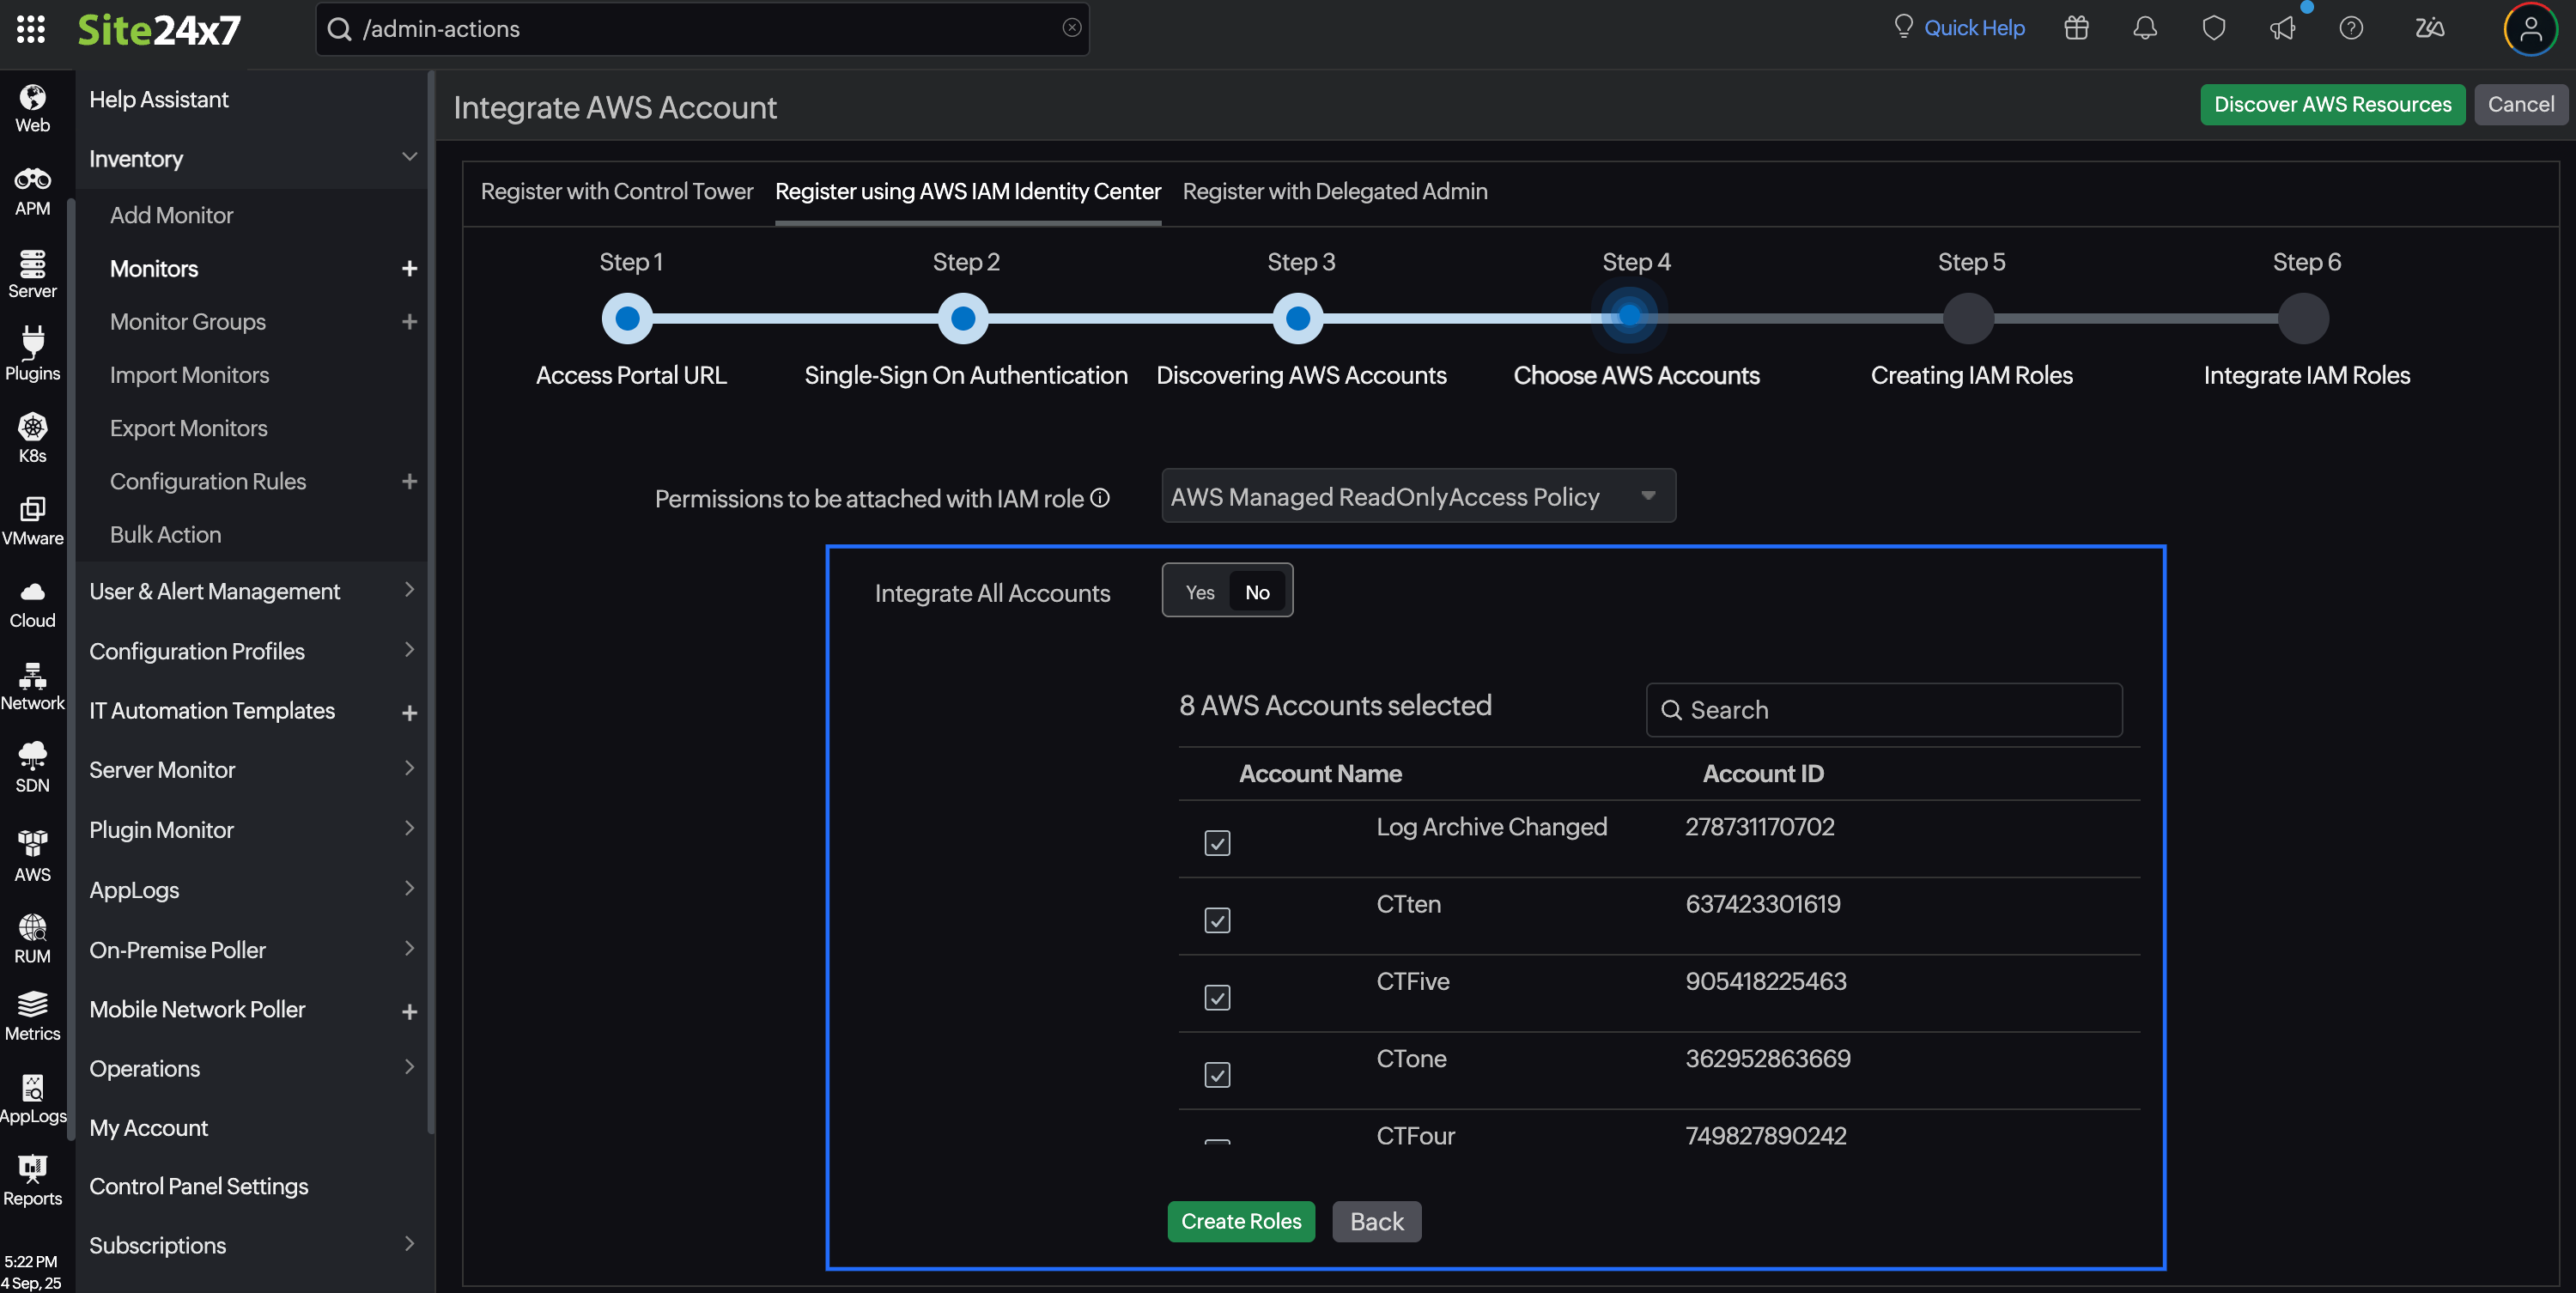Screen dimensions: 2576x1293
Task: Switch to Register with Control Tower tab
Action: [x=616, y=191]
